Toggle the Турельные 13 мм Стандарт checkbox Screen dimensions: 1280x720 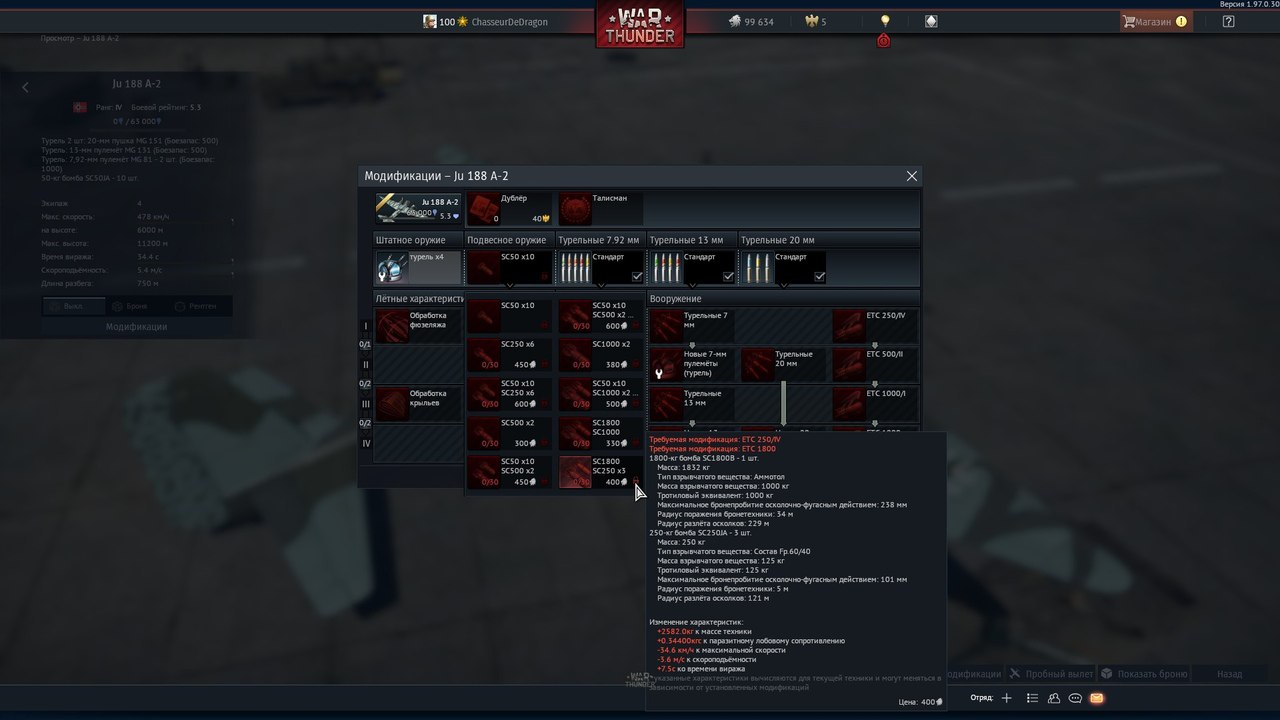pyautogui.click(x=728, y=277)
